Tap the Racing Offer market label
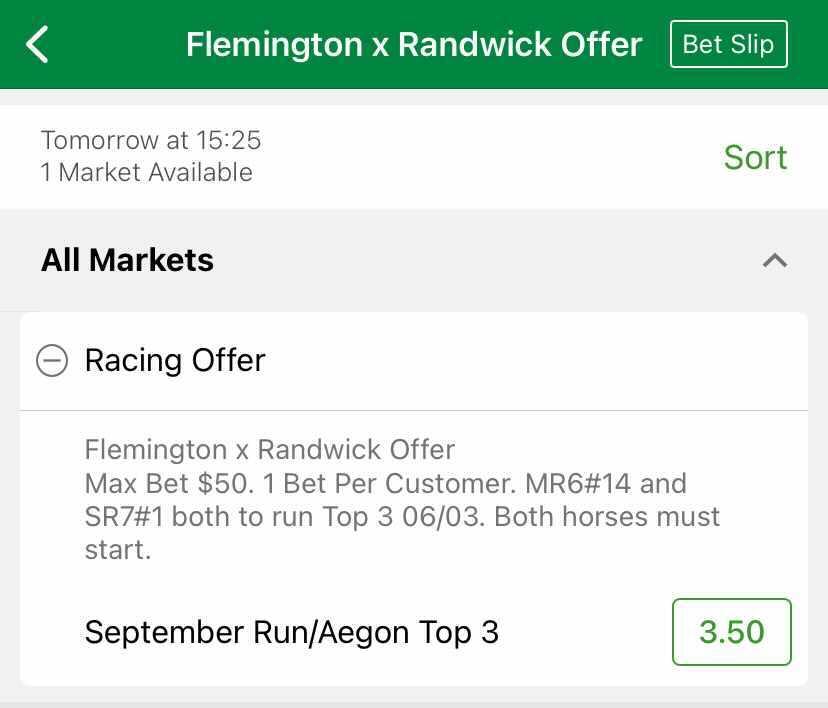This screenshot has width=828, height=708. click(175, 360)
